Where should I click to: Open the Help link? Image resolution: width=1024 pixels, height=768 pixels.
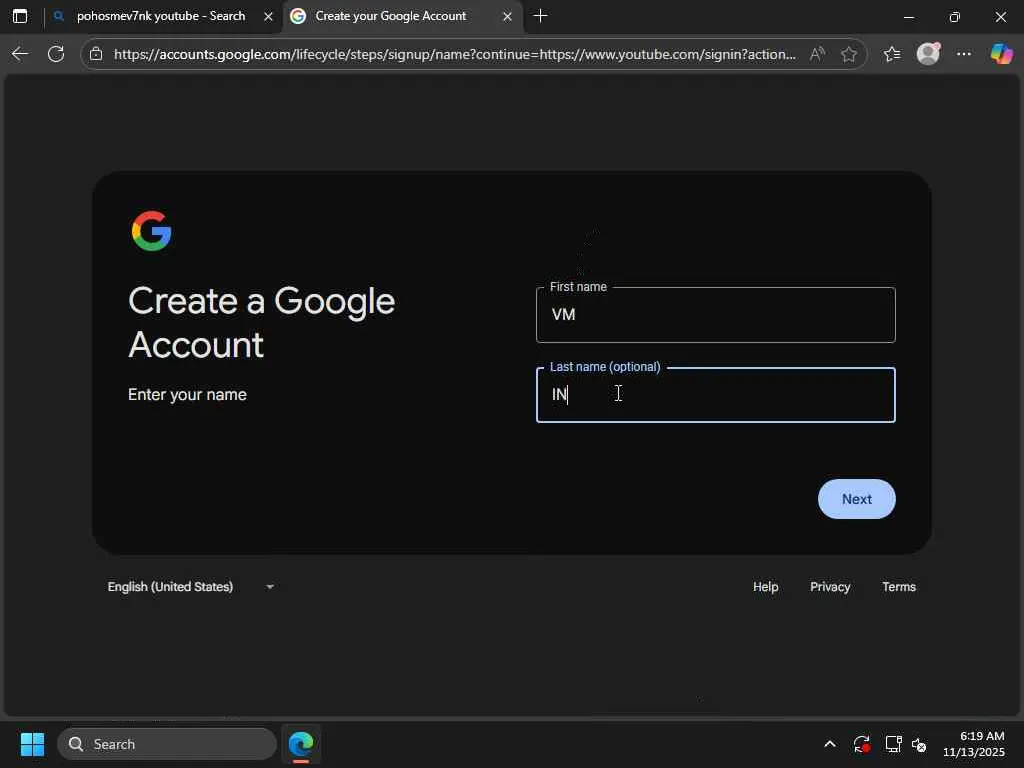[765, 586]
